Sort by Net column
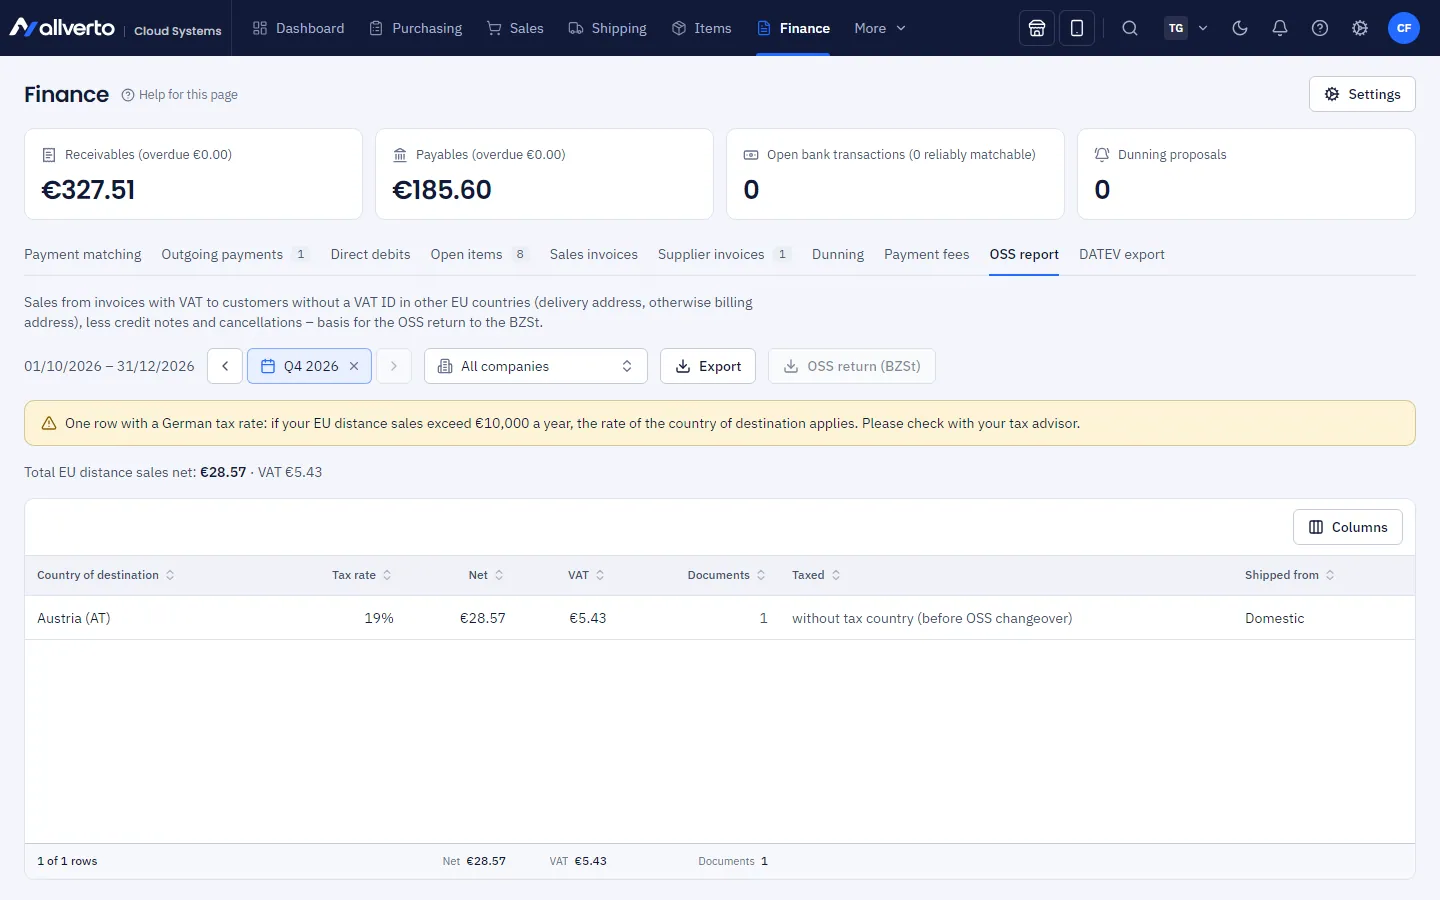Viewport: 1440px width, 900px height. click(x=486, y=575)
